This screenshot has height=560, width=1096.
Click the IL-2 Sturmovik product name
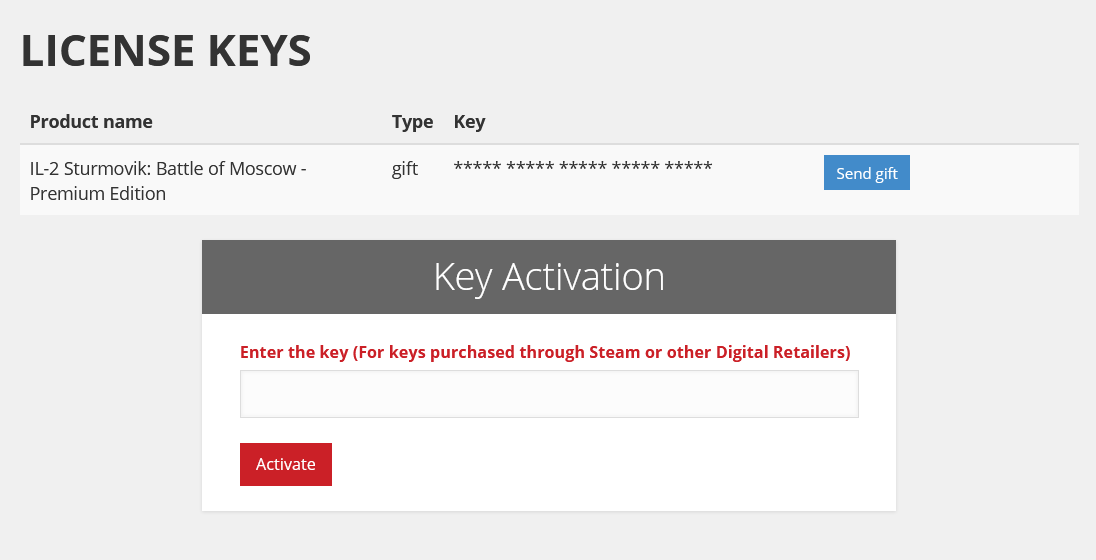[x=168, y=181]
